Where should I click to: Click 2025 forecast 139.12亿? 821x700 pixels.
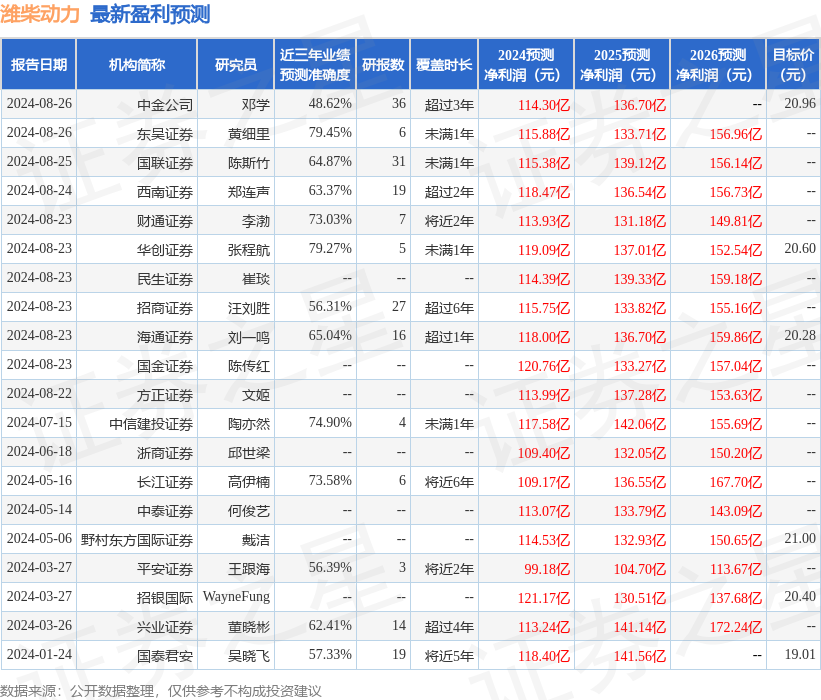(x=640, y=163)
